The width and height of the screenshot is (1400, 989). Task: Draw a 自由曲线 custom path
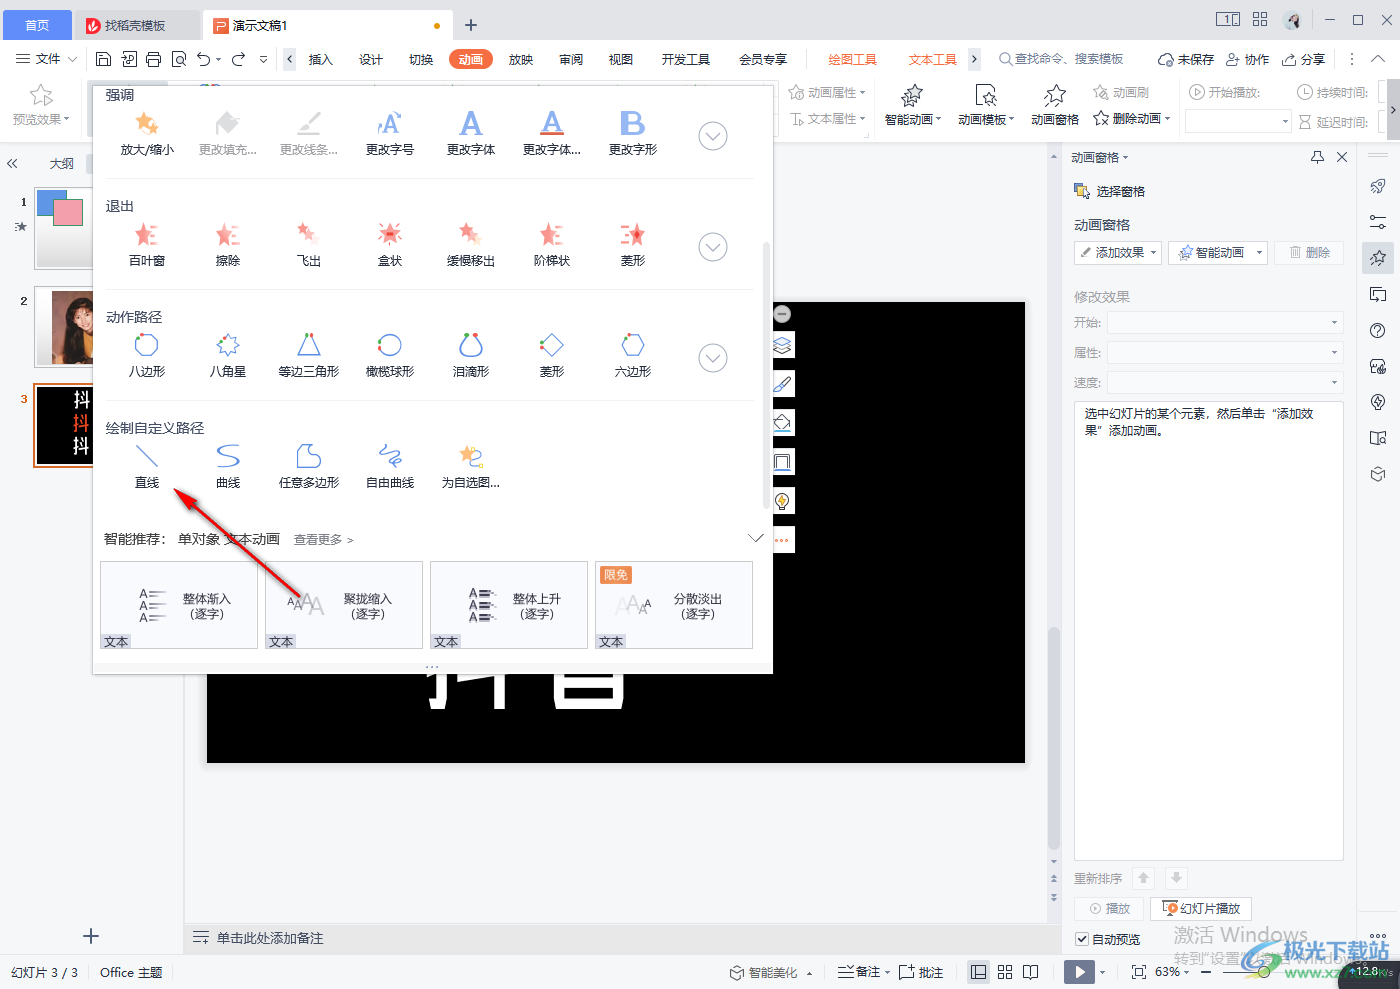coord(390,467)
